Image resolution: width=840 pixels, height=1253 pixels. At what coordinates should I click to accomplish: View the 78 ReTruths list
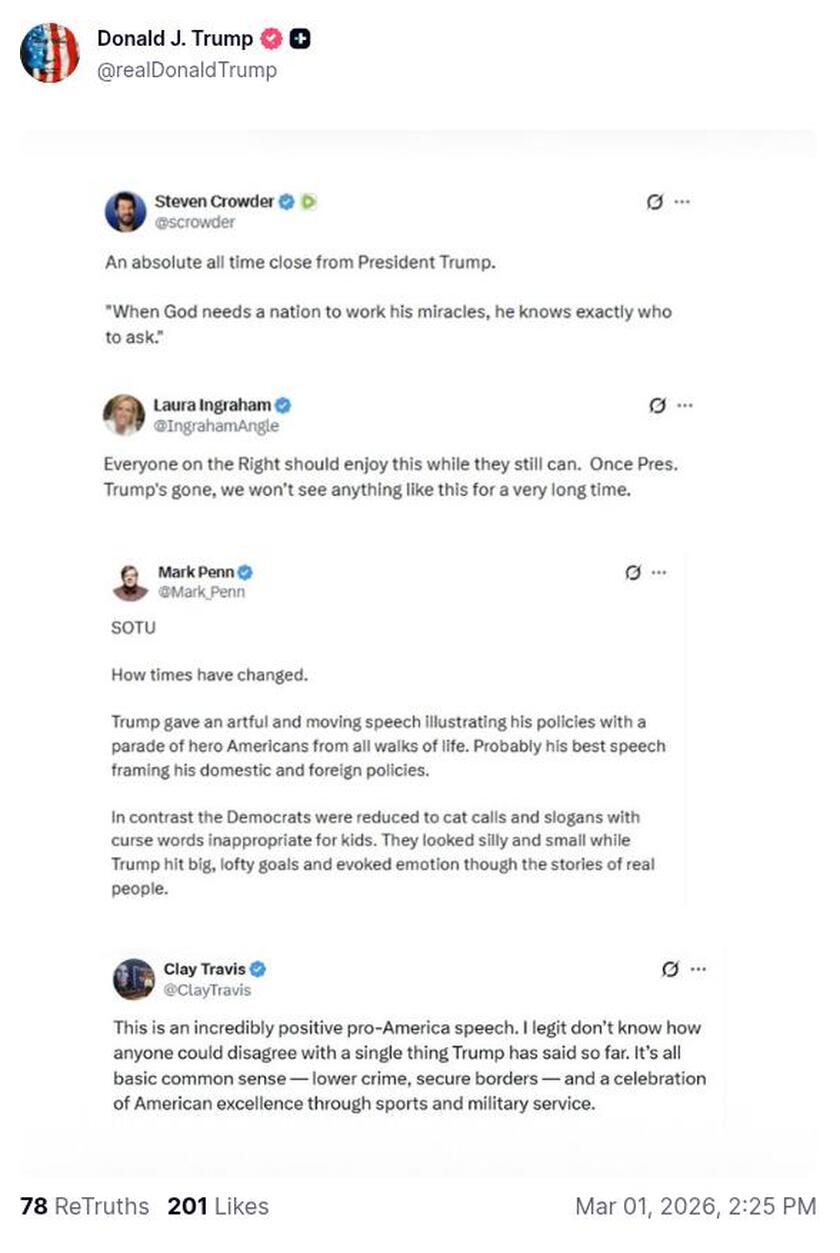pos(84,1206)
